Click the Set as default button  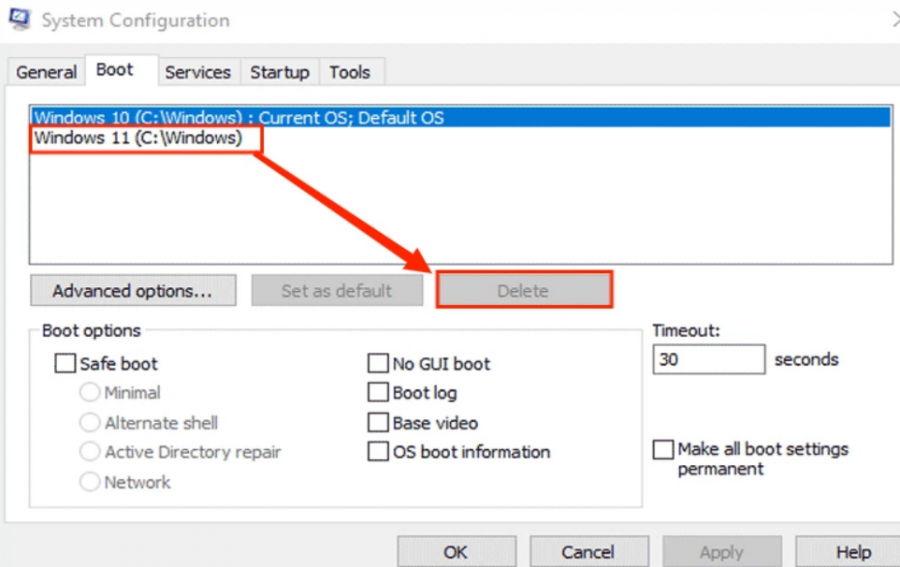click(336, 291)
